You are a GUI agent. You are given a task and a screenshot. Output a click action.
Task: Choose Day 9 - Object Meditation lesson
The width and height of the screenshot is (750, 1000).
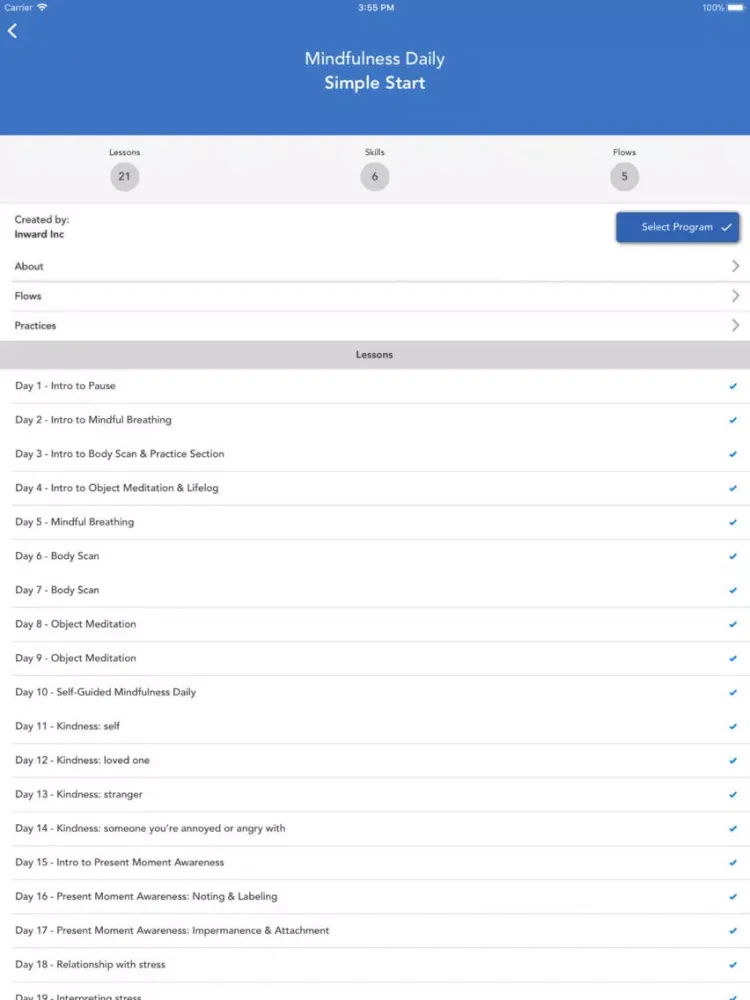pos(76,658)
